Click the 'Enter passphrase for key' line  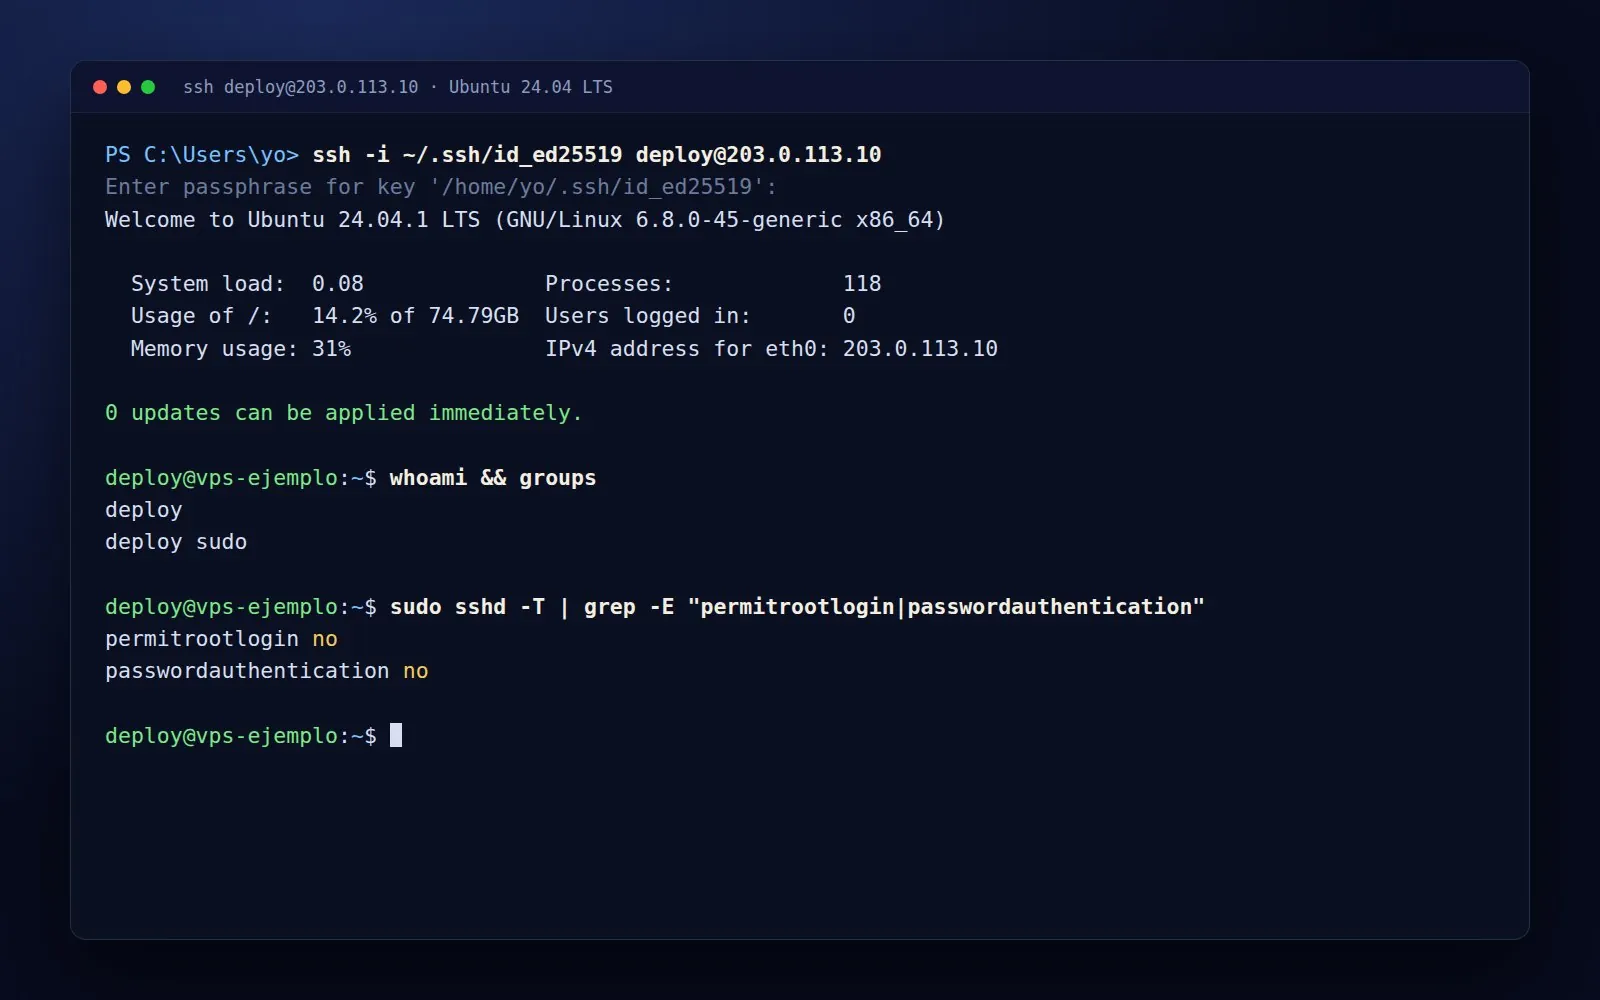pyautogui.click(x=441, y=187)
